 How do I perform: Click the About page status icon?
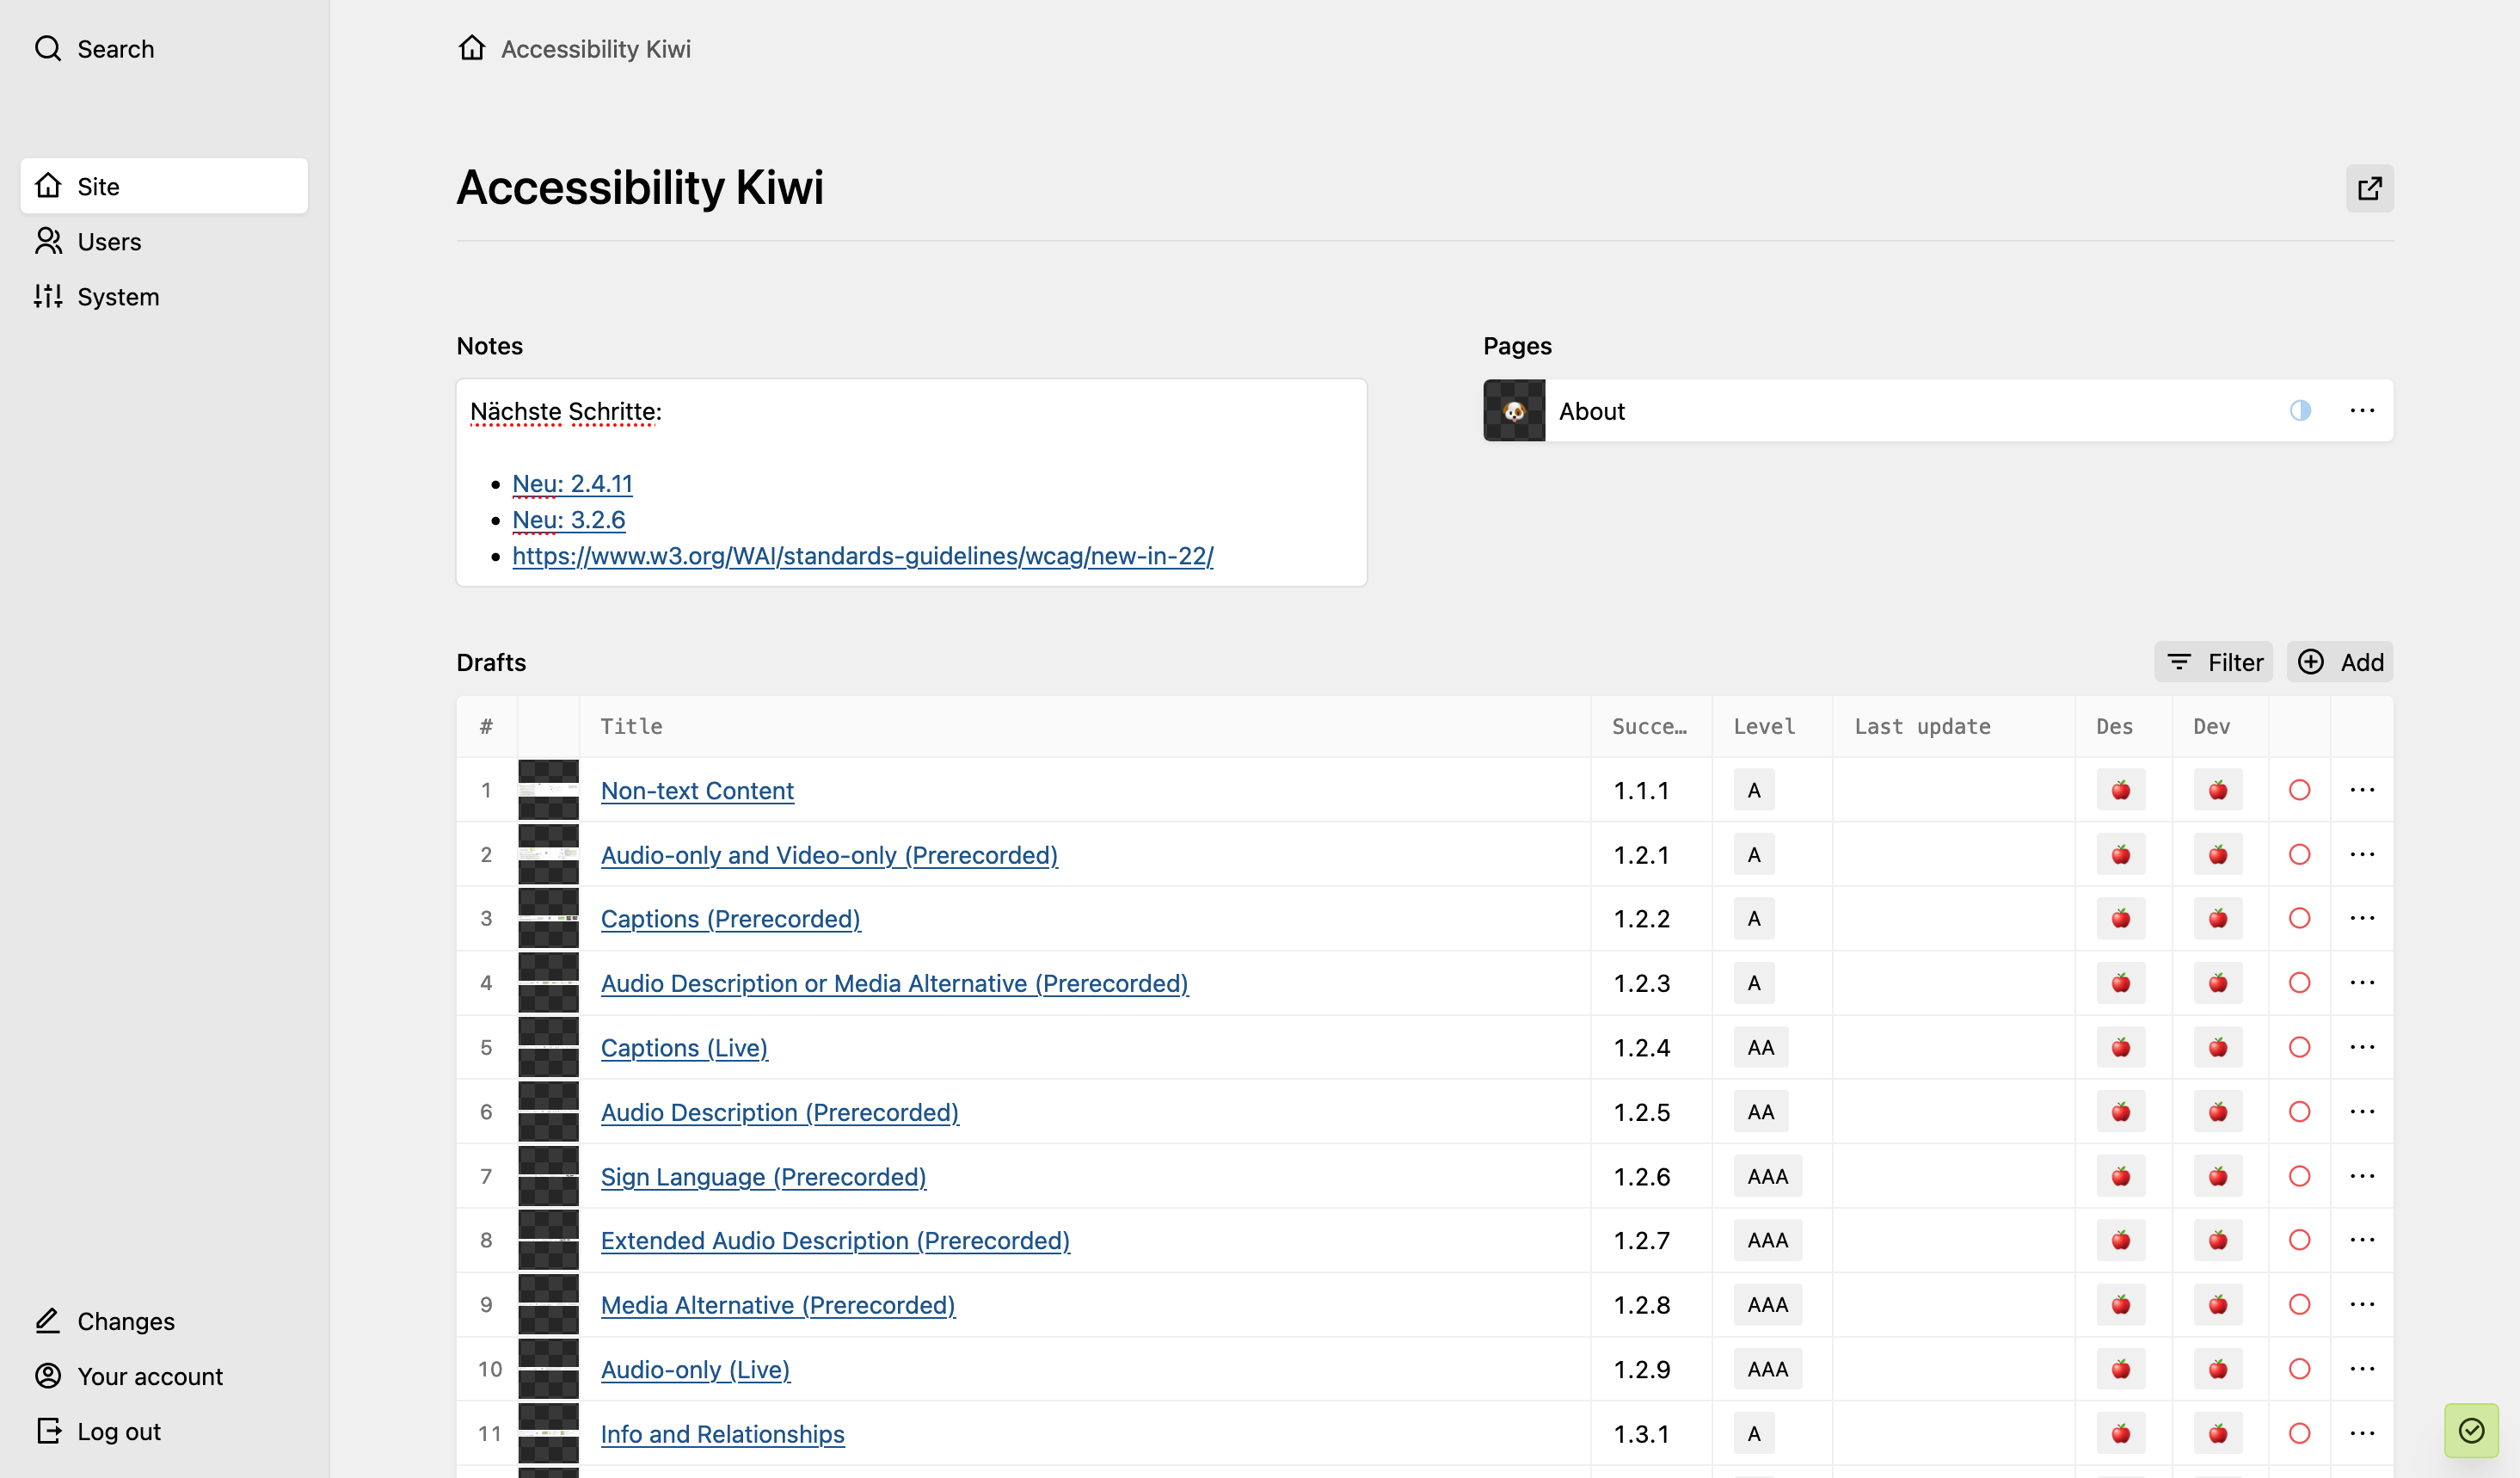(2300, 410)
